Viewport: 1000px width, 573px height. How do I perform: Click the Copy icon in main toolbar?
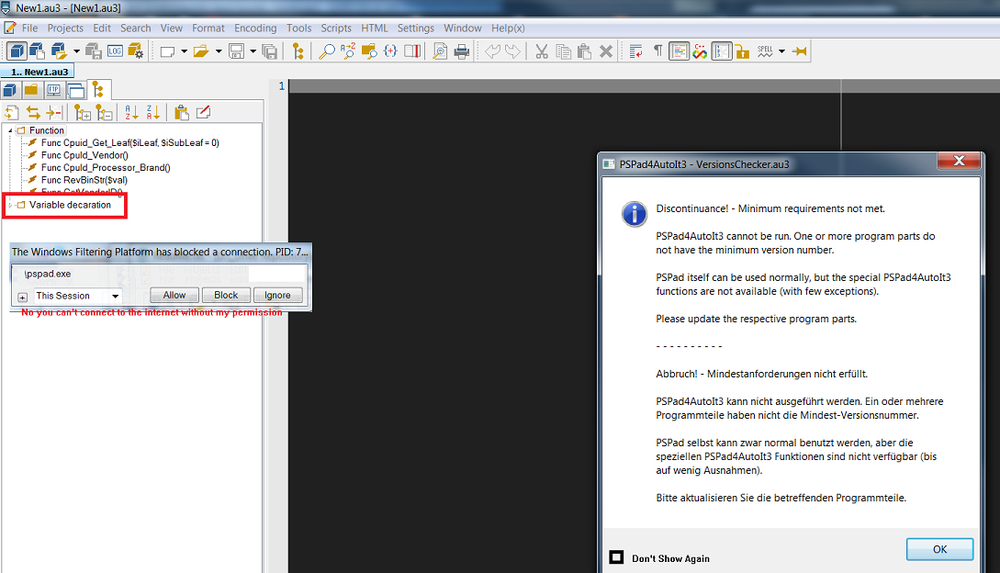click(x=563, y=52)
